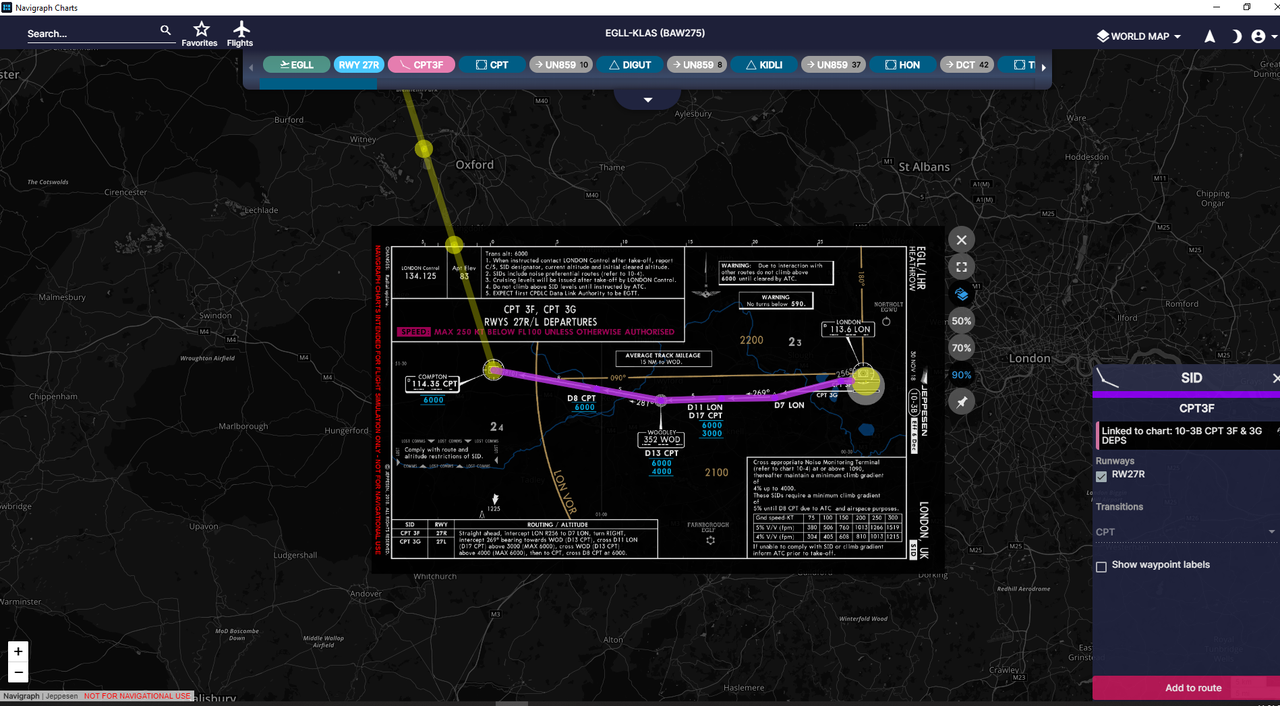
Task: Select the DCT 42 route chip
Action: pos(965,65)
